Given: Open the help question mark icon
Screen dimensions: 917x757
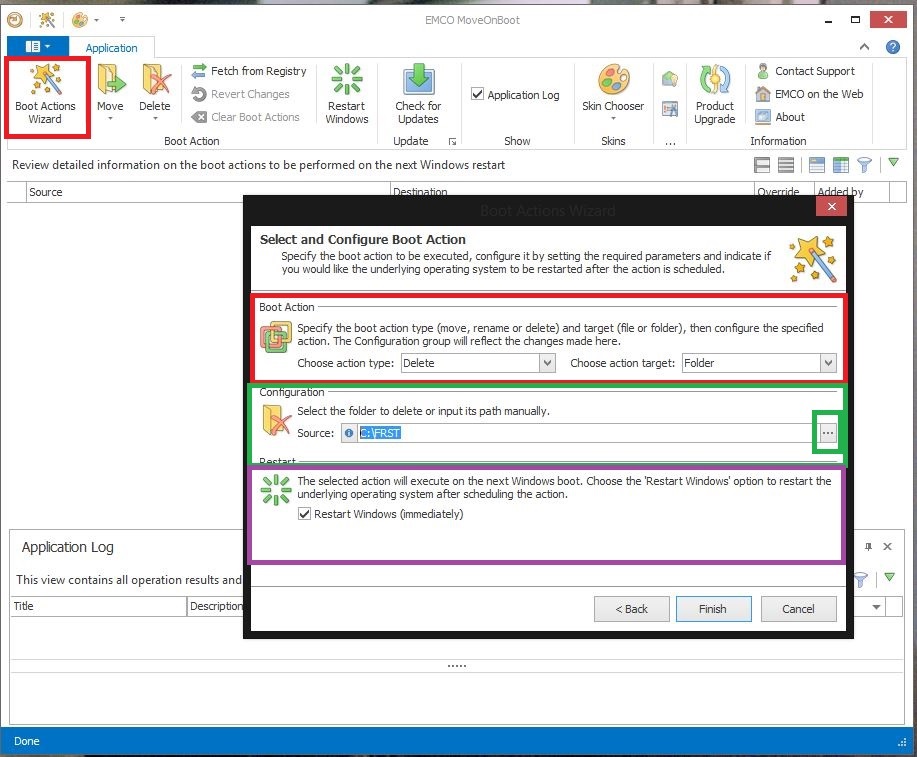Looking at the screenshot, I should (x=892, y=47).
